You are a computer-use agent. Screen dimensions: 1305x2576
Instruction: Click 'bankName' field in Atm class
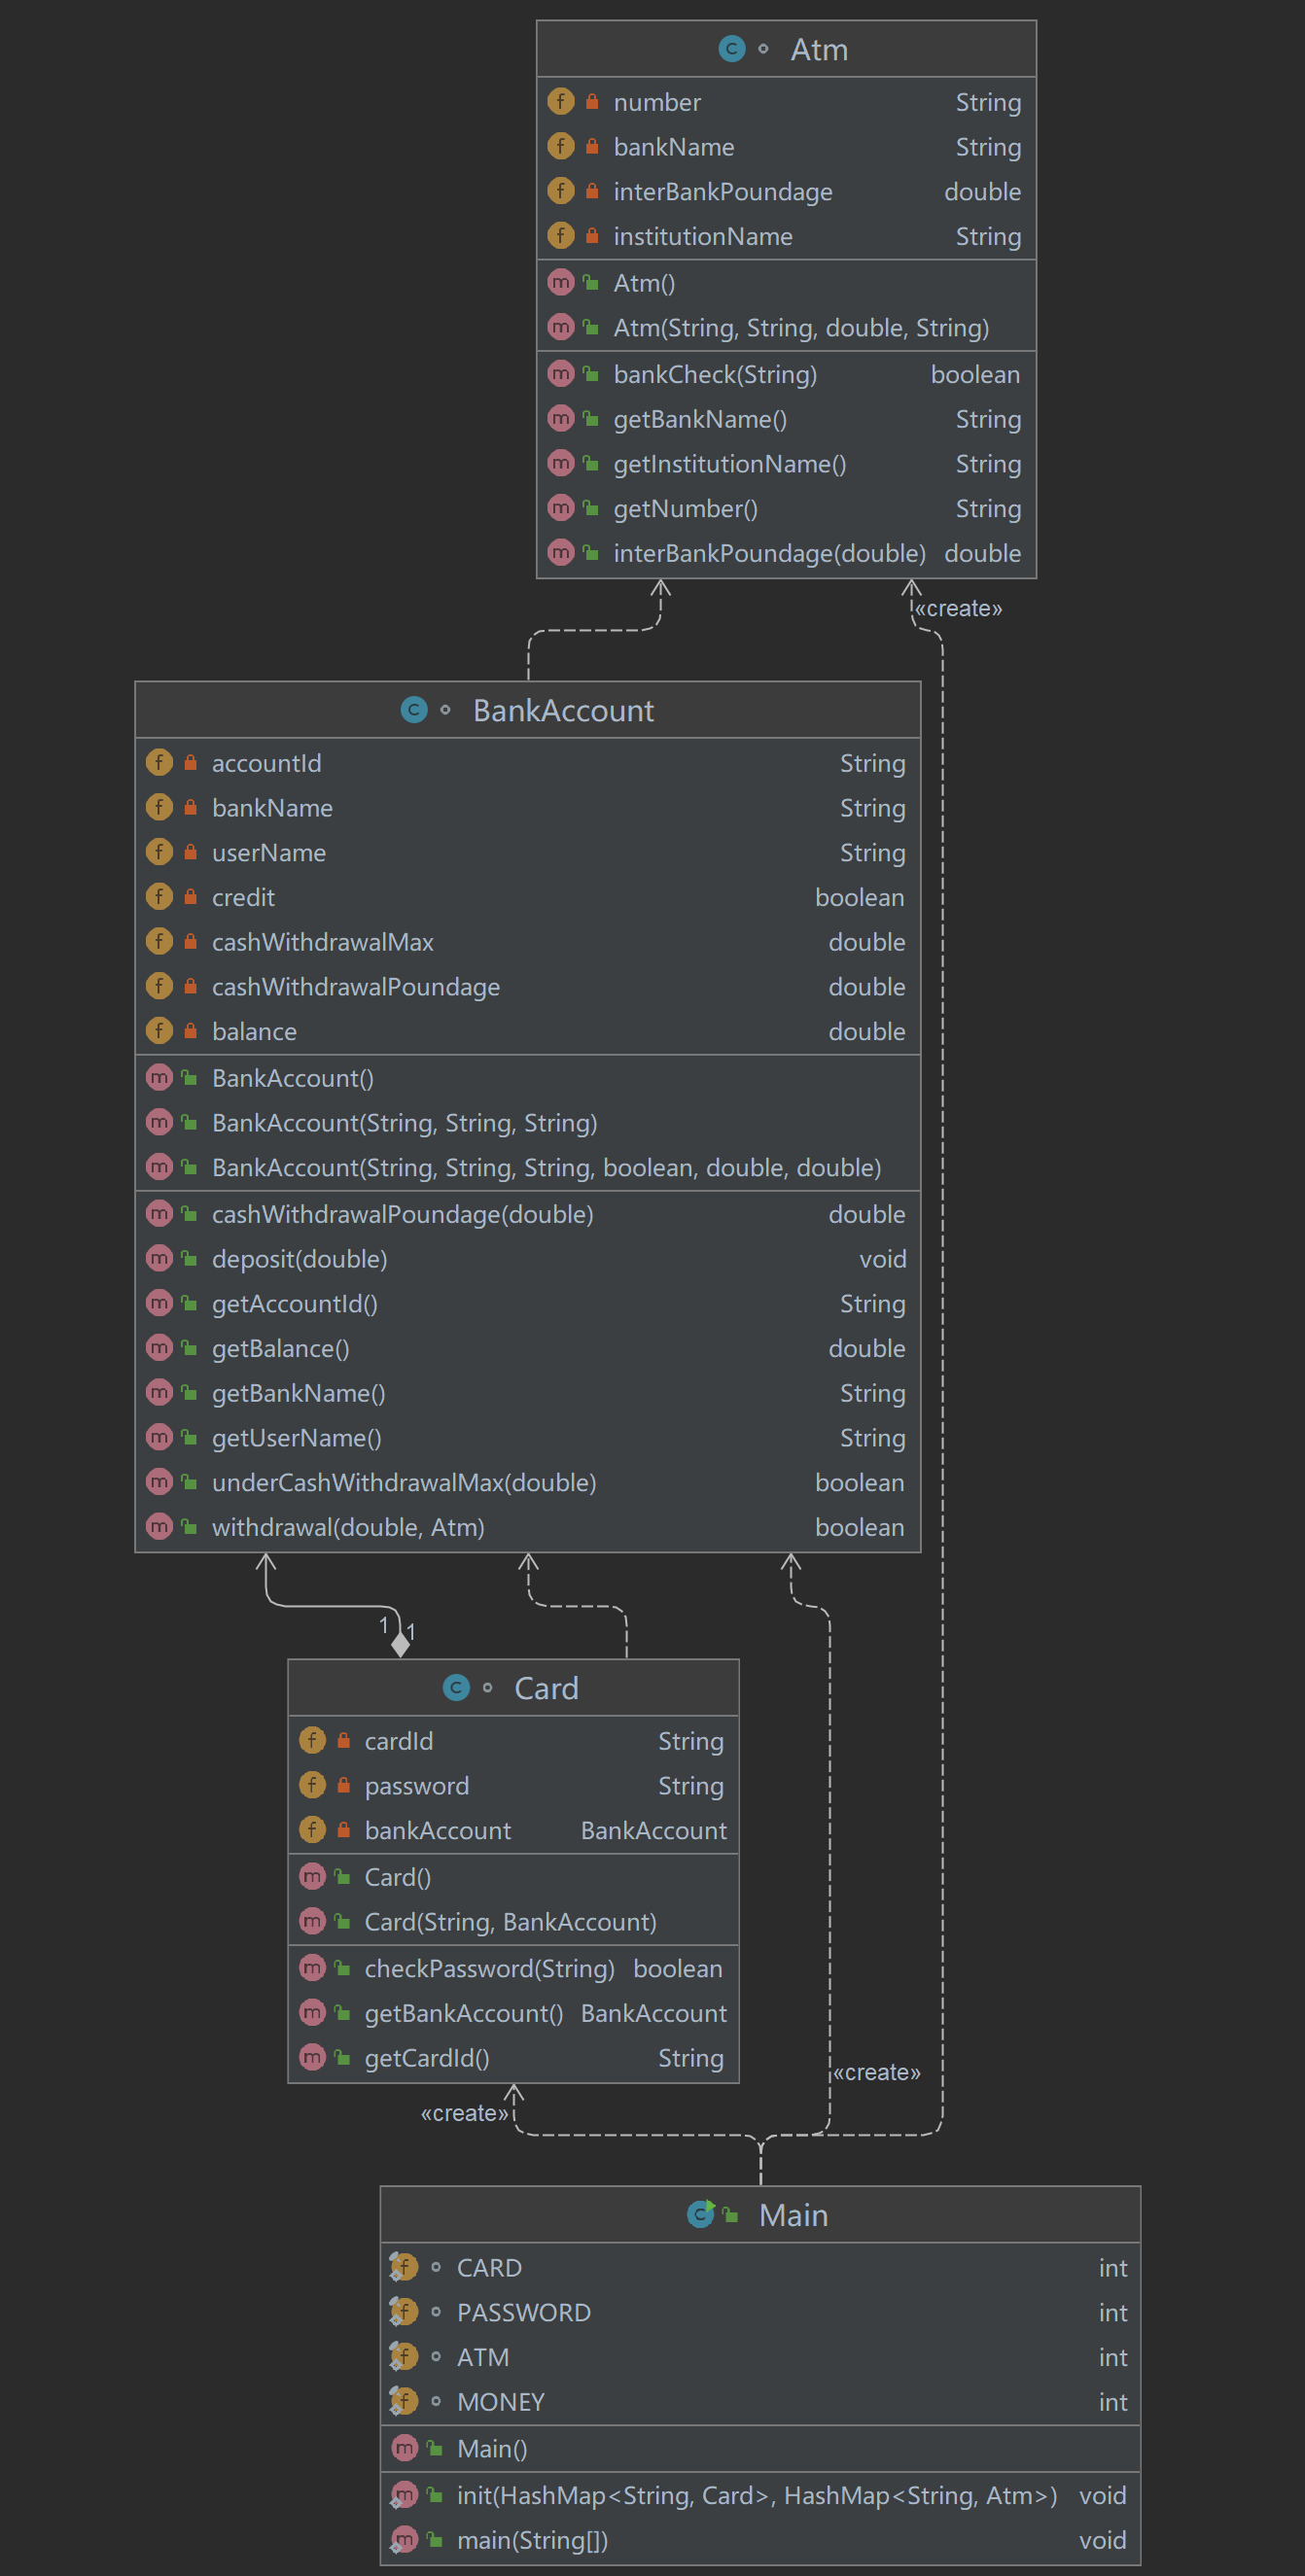tap(674, 147)
